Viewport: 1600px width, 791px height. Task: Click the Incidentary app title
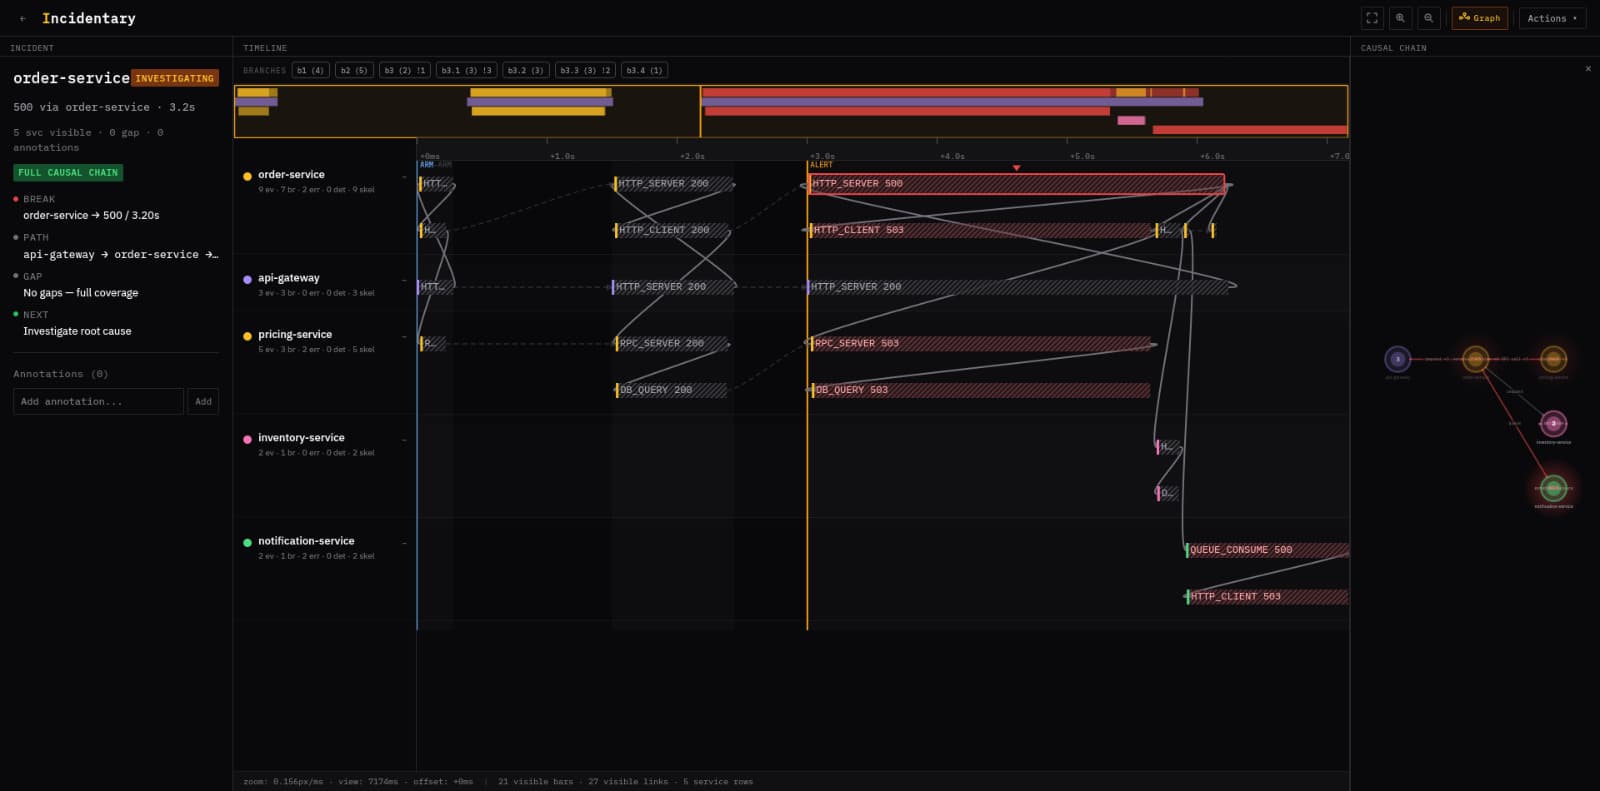[88, 18]
